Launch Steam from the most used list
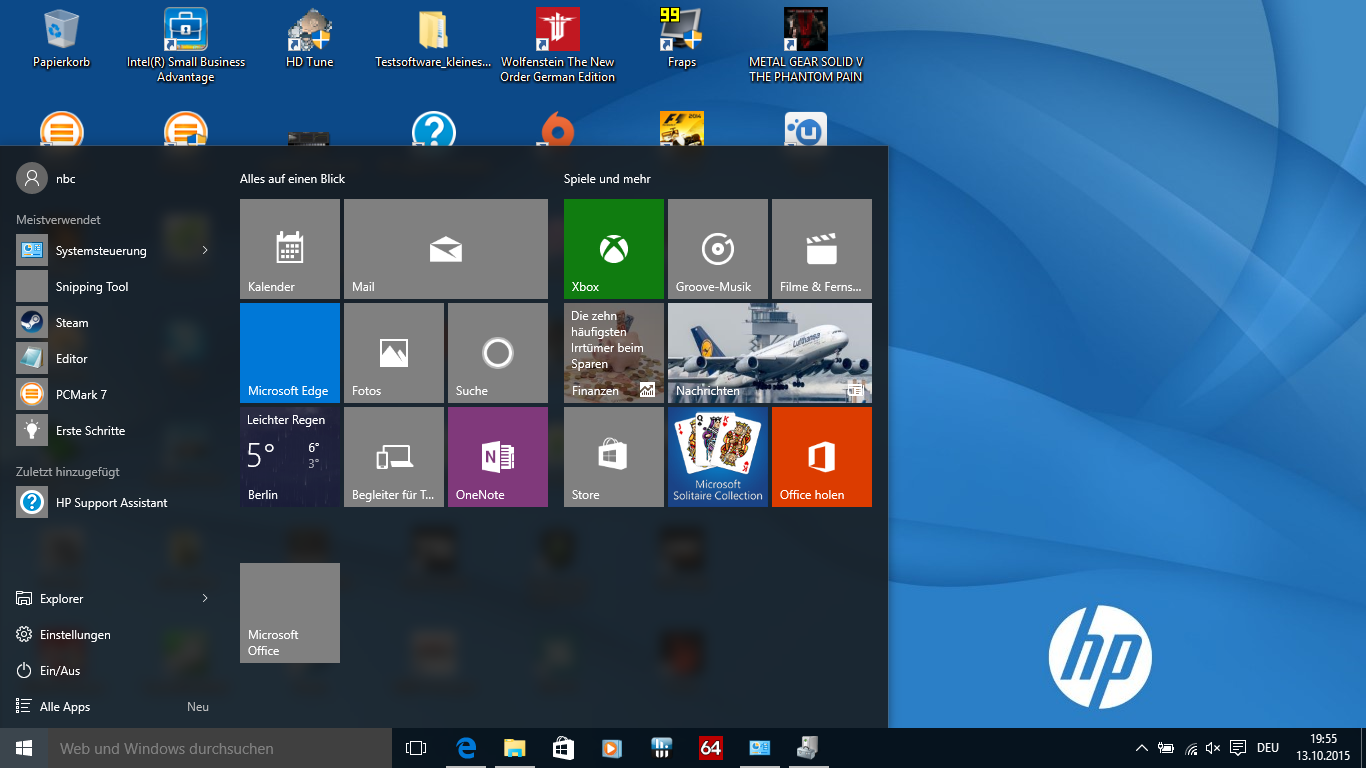Image resolution: width=1366 pixels, height=768 pixels. [112, 322]
